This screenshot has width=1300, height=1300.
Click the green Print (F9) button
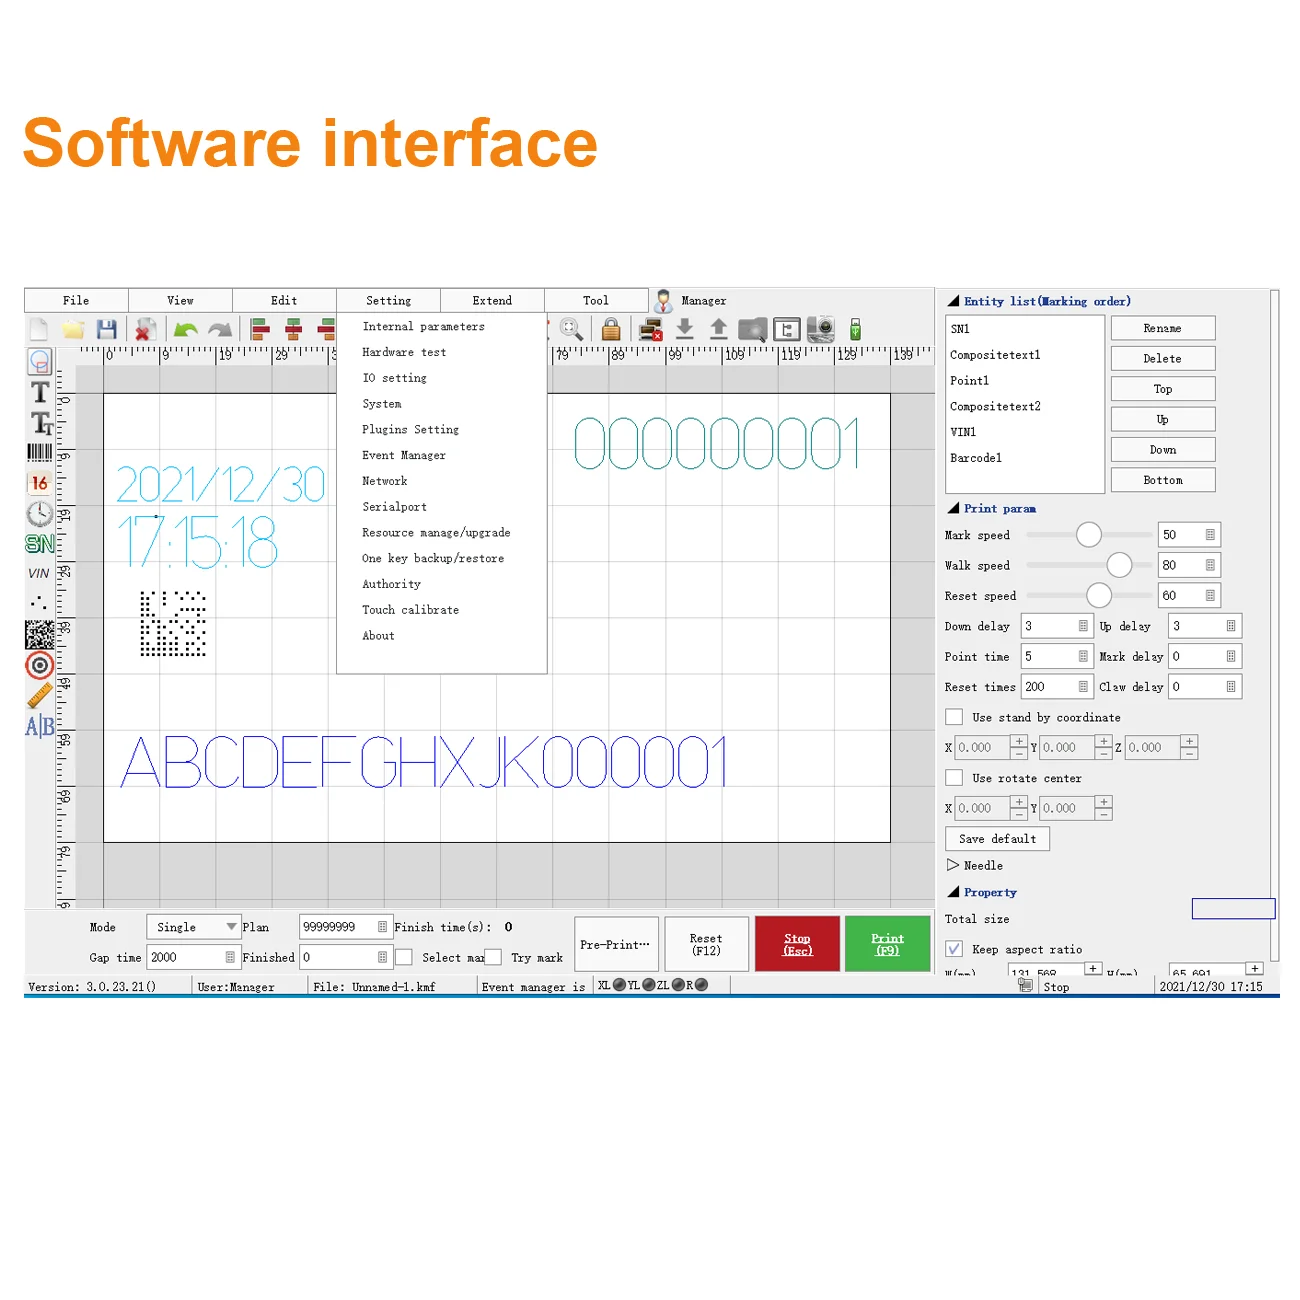[888, 943]
